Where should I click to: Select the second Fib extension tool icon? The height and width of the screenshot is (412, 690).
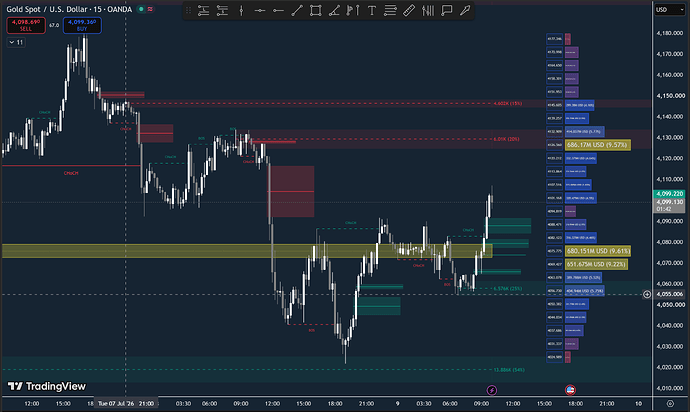(222, 11)
